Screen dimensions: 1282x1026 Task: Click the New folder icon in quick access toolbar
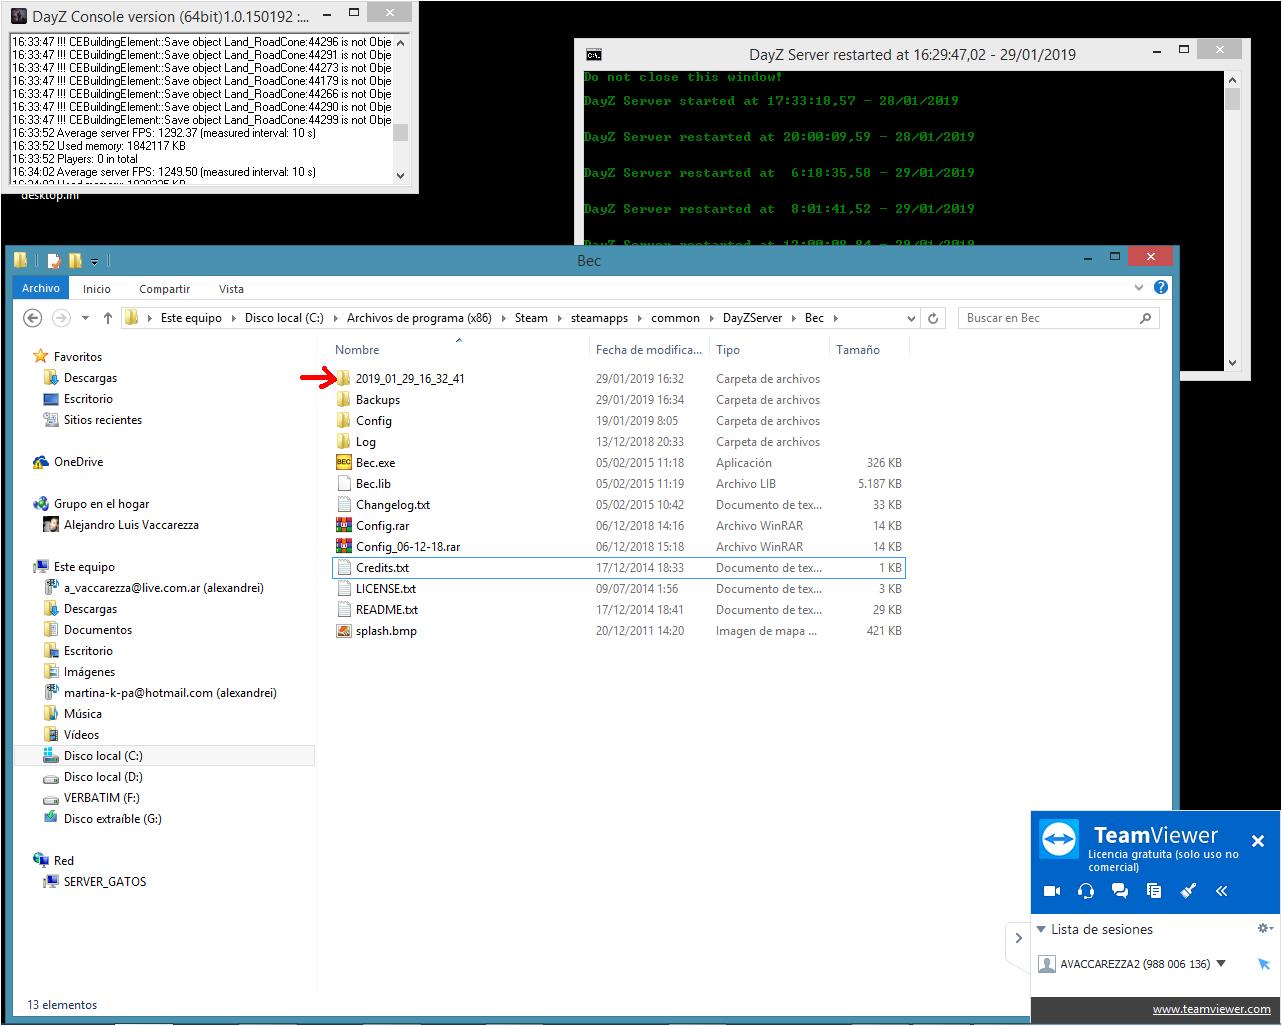tap(75, 261)
